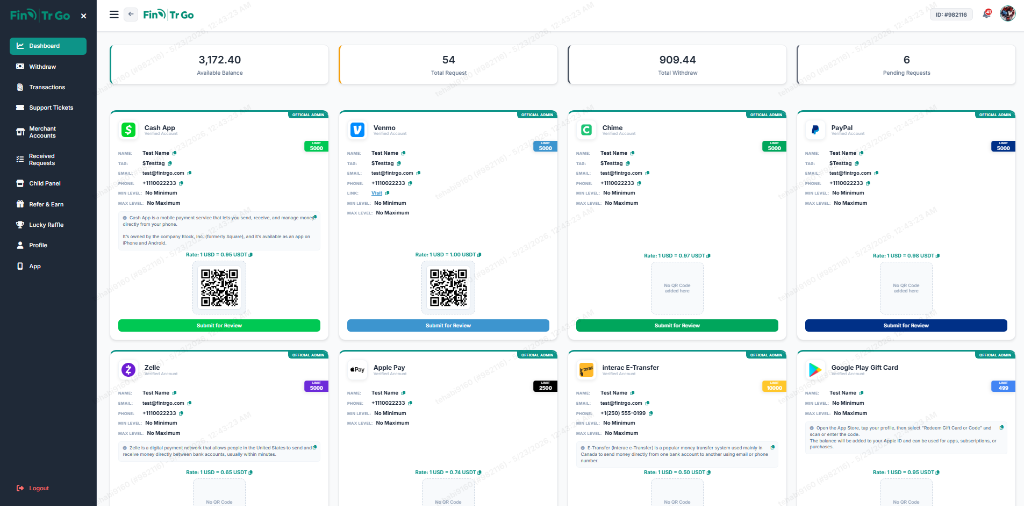The image size is (1024, 506).
Task: Submit Chime for review
Action: coord(677,325)
